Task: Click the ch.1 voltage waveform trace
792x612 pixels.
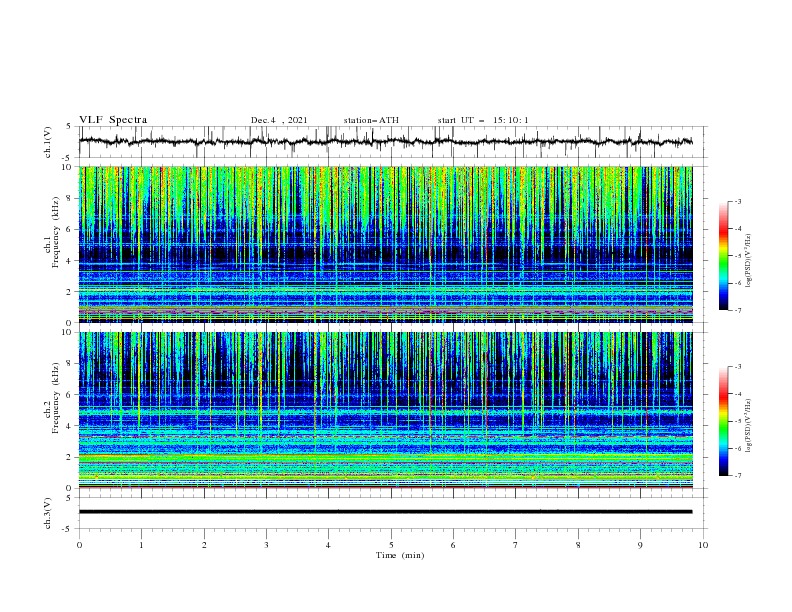Action: (385, 141)
